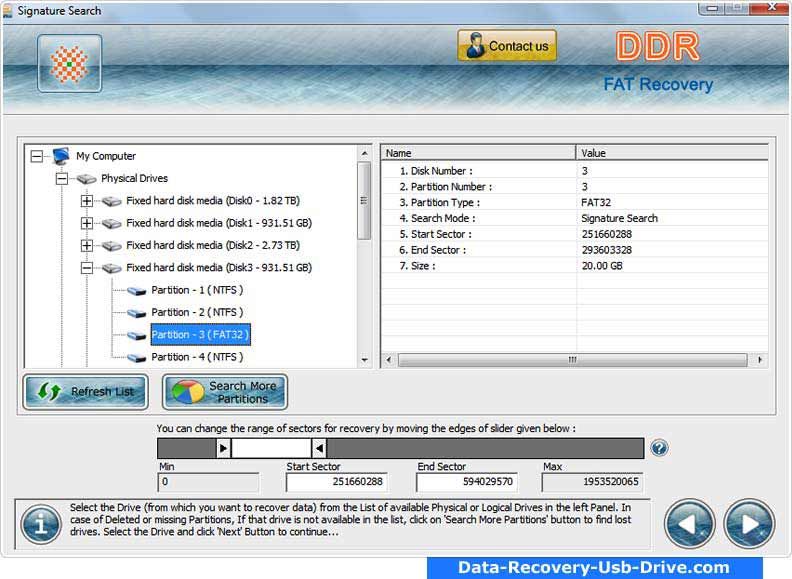Click Search More Partitions button

pyautogui.click(x=225, y=392)
